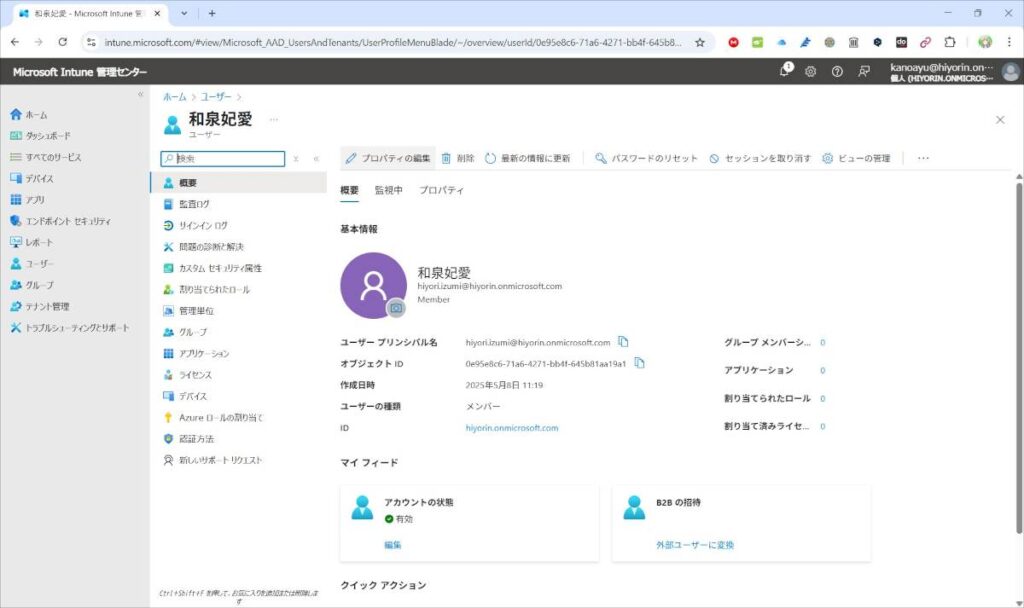
Task: Click the browser address bar
Action: tap(392, 42)
